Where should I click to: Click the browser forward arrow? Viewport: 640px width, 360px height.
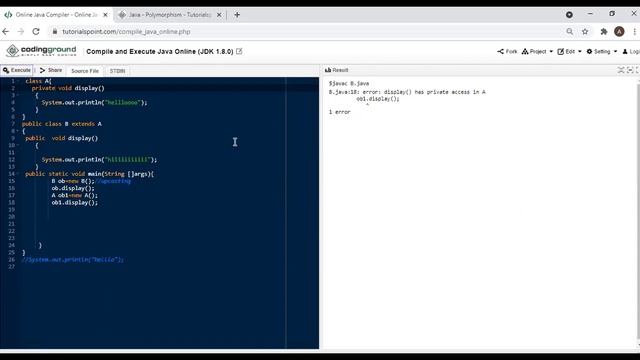(x=21, y=31)
